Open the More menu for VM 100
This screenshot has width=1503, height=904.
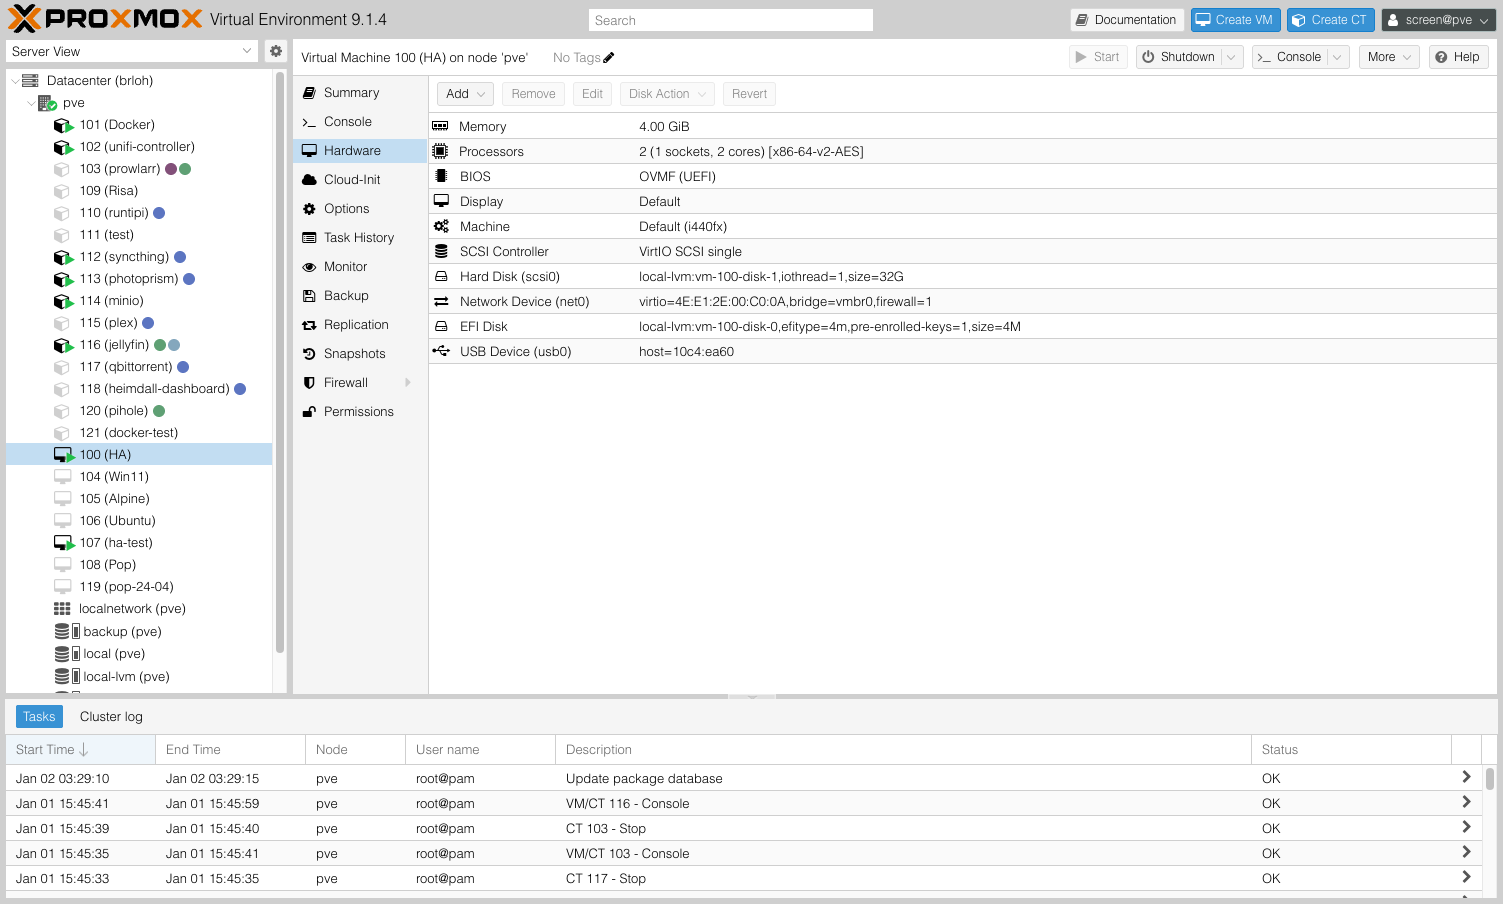[x=1388, y=57]
